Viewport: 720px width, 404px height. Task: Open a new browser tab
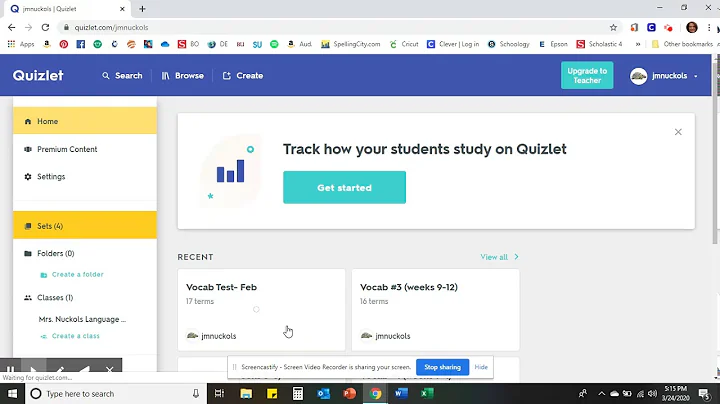(142, 9)
